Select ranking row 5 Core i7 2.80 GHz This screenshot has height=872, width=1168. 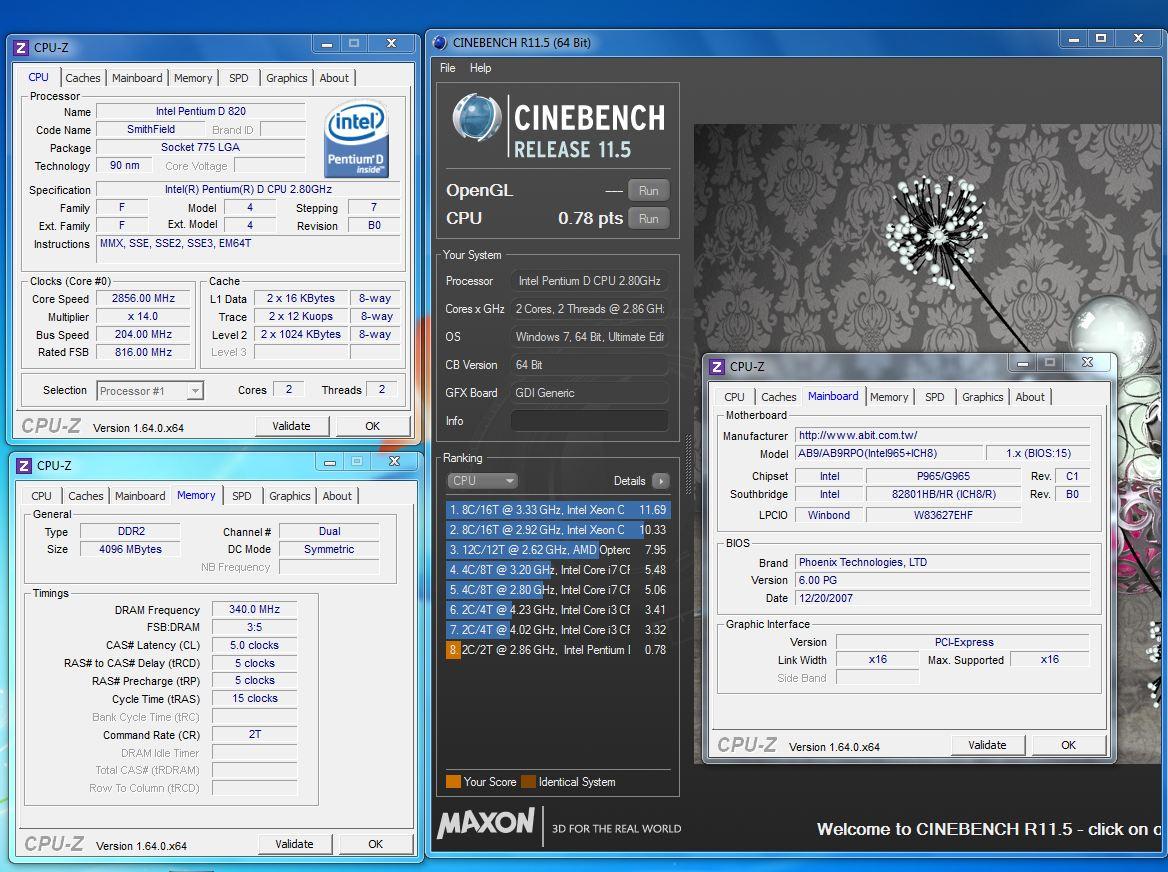[558, 590]
